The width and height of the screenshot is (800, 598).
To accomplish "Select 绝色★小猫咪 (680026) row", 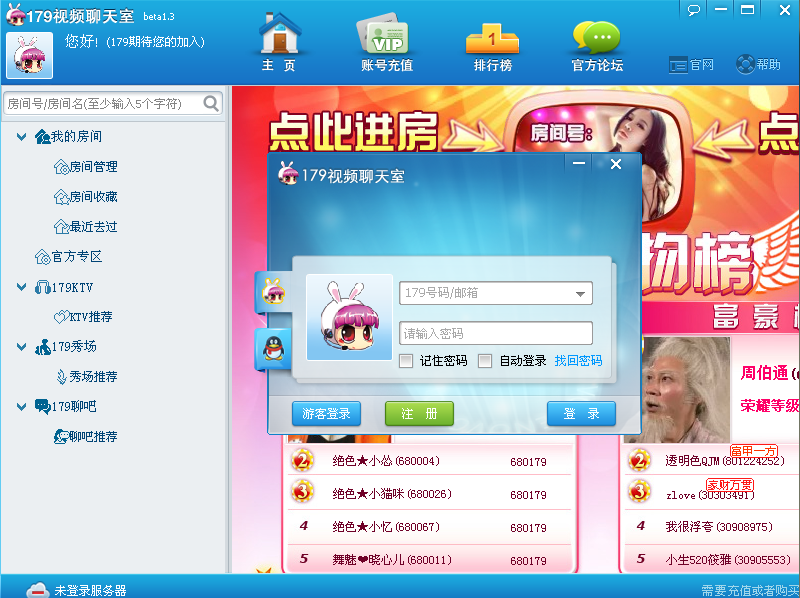I will click(x=429, y=493).
